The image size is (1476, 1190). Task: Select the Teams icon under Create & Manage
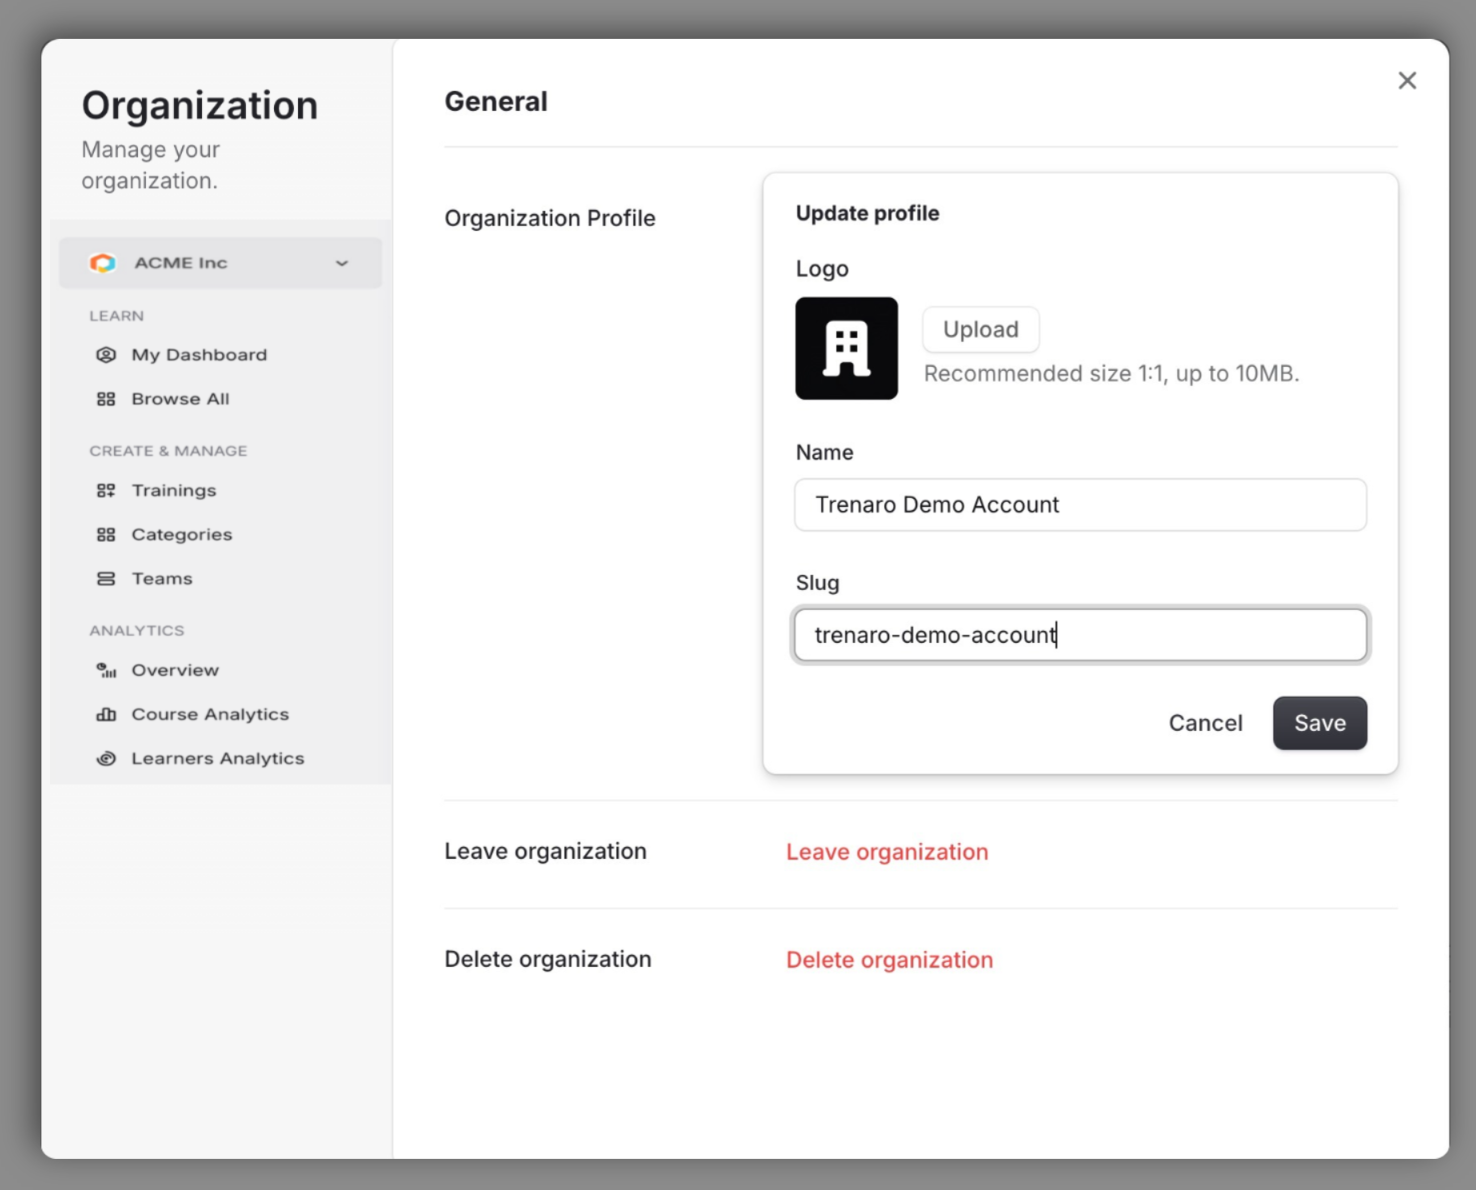[106, 578]
